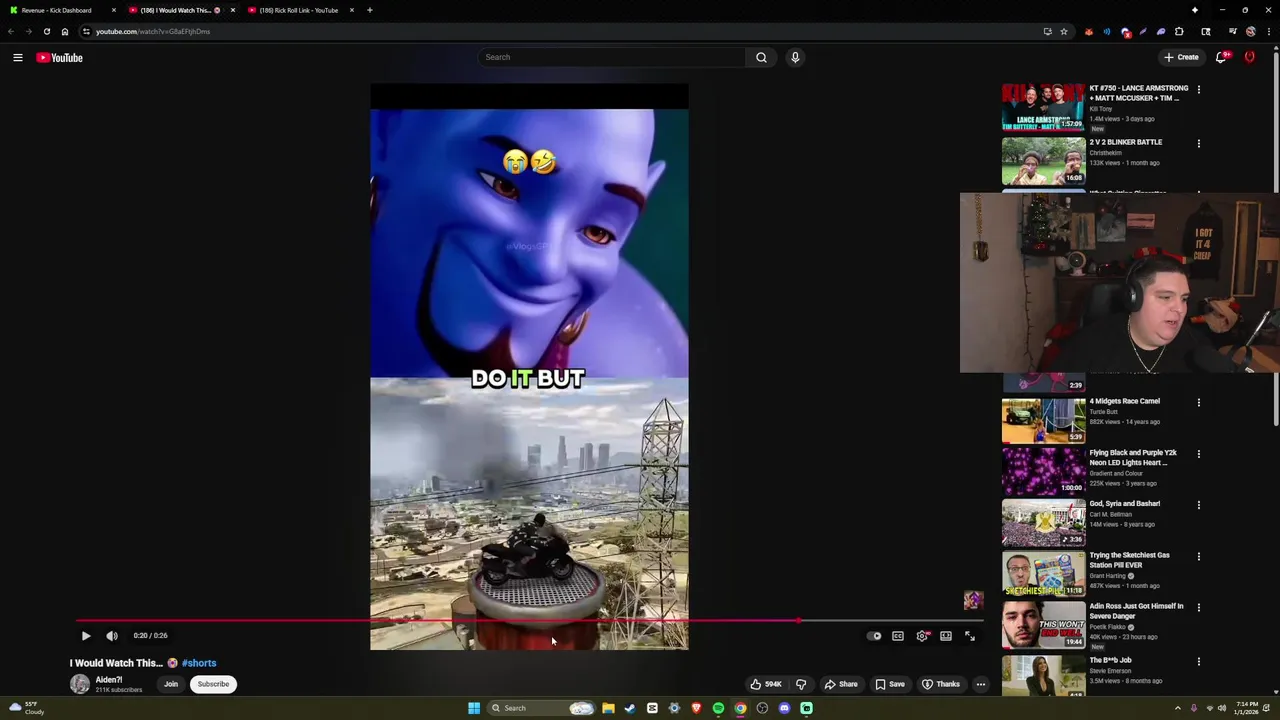Go back in browser history
Screen dimensions: 1280x720
[11, 31]
